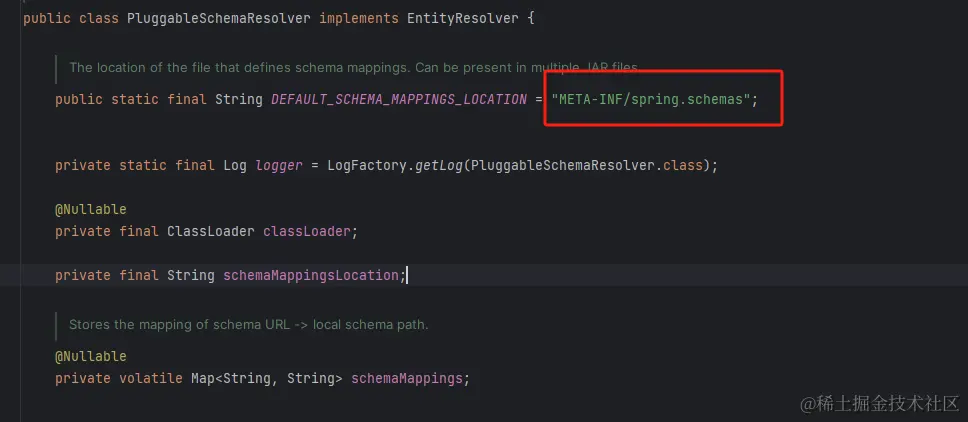Click the ClassLoader type name
968x422 pixels.
point(211,232)
